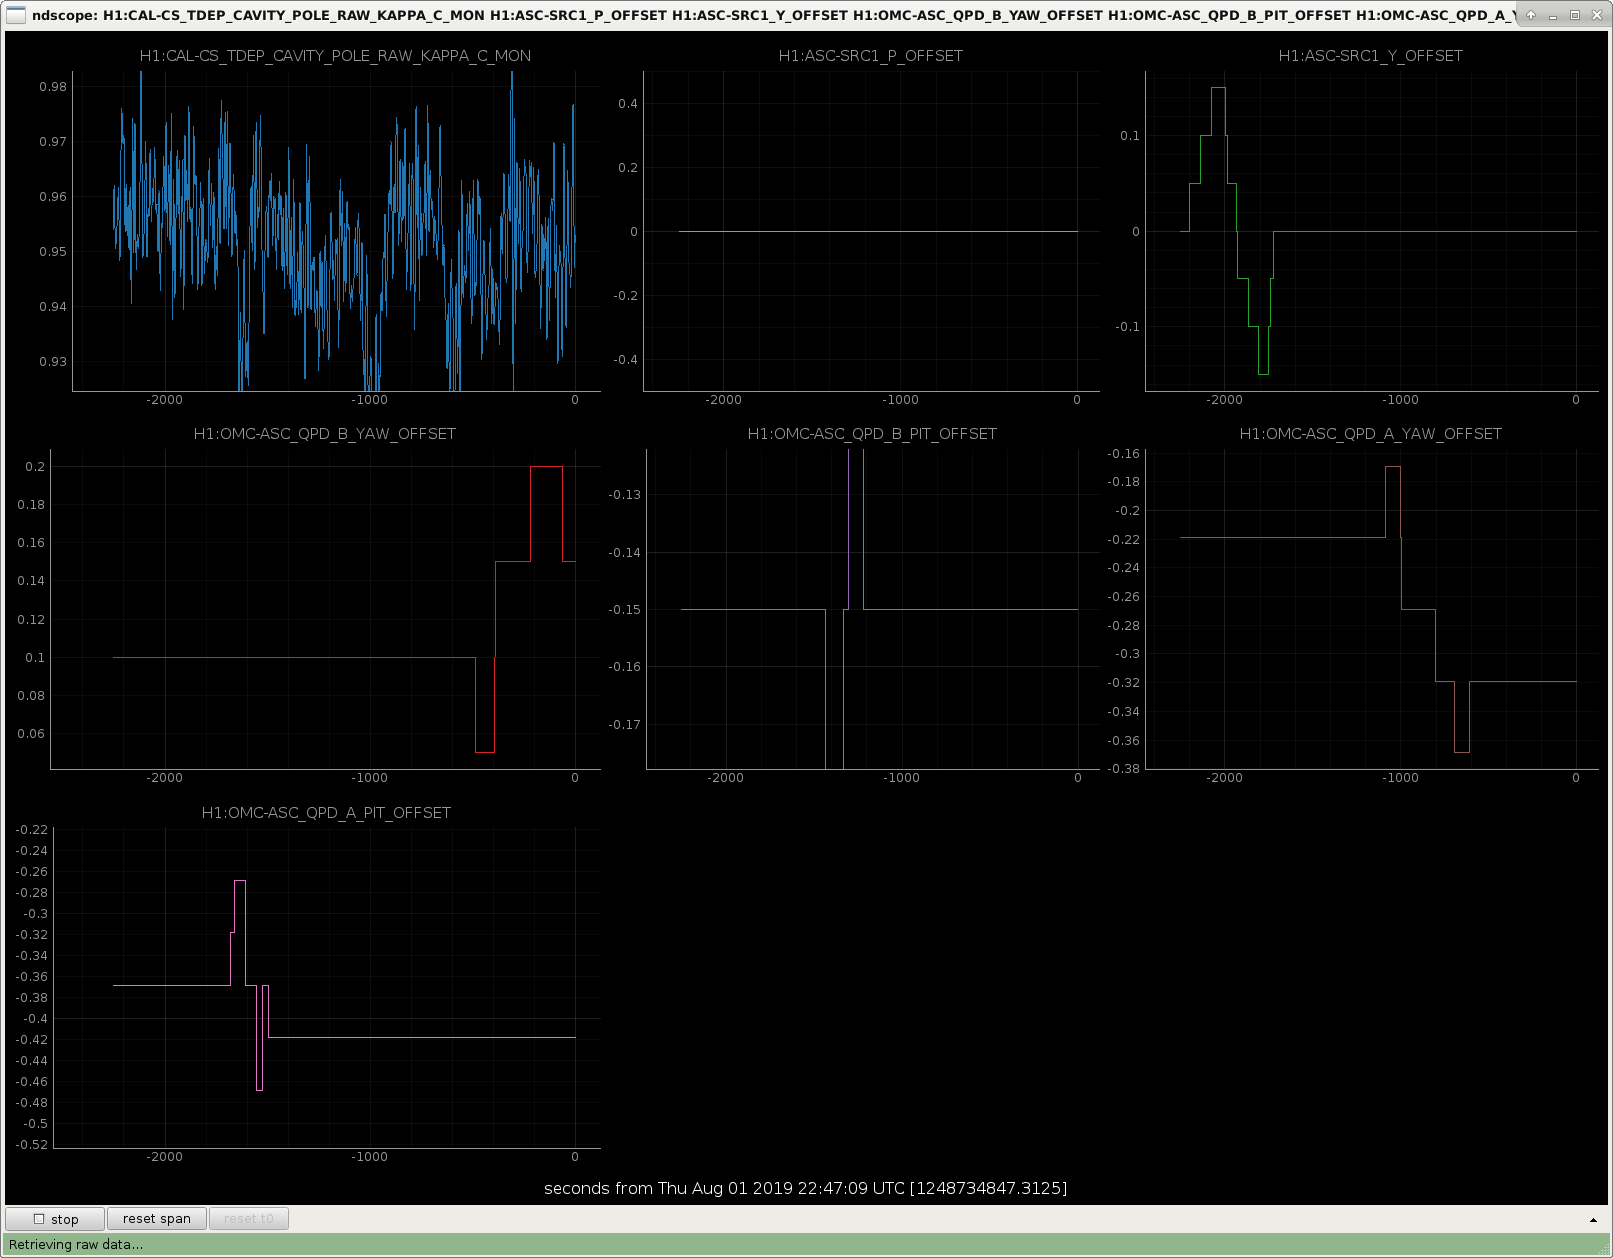Click the disabled reset t0 button

[x=249, y=1219]
